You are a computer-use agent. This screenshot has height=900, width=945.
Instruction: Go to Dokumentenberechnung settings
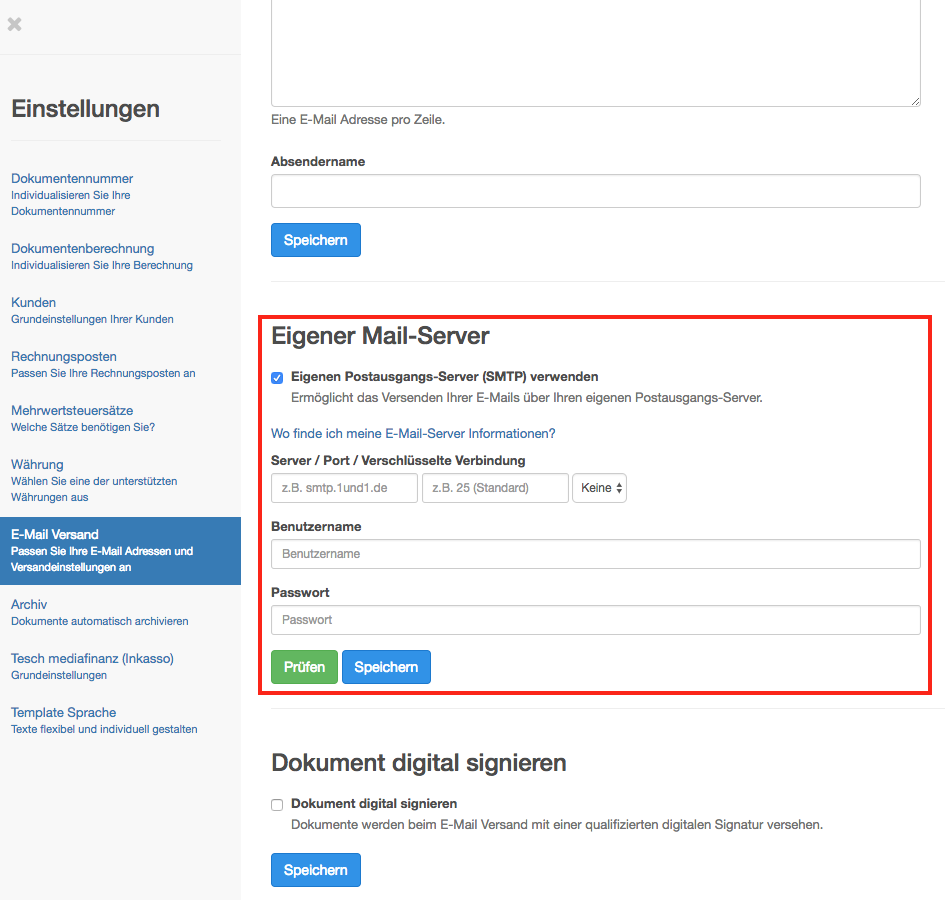[82, 249]
